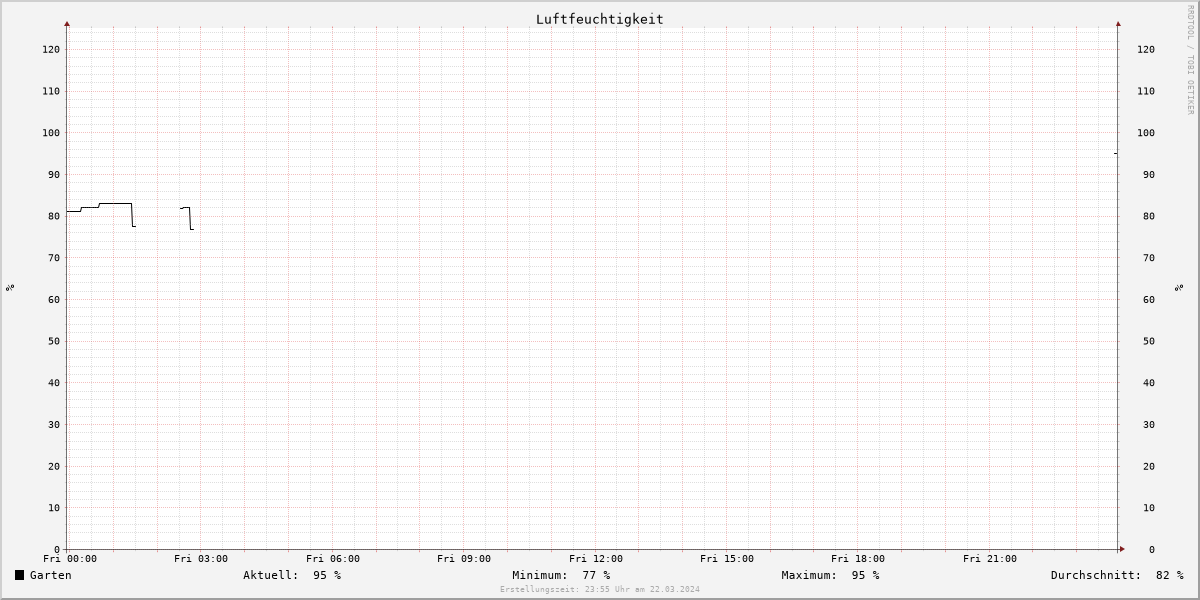Click the Fri 06:00 time axis label
This screenshot has height=600, width=1200.
pos(333,559)
